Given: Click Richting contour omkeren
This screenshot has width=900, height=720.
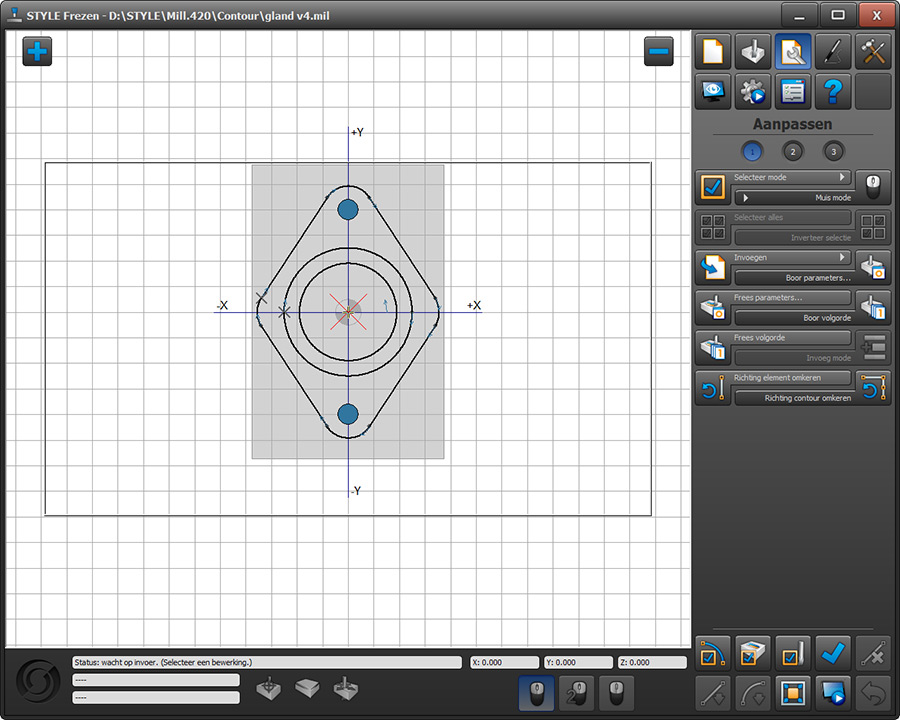Looking at the screenshot, I should click(x=794, y=398).
